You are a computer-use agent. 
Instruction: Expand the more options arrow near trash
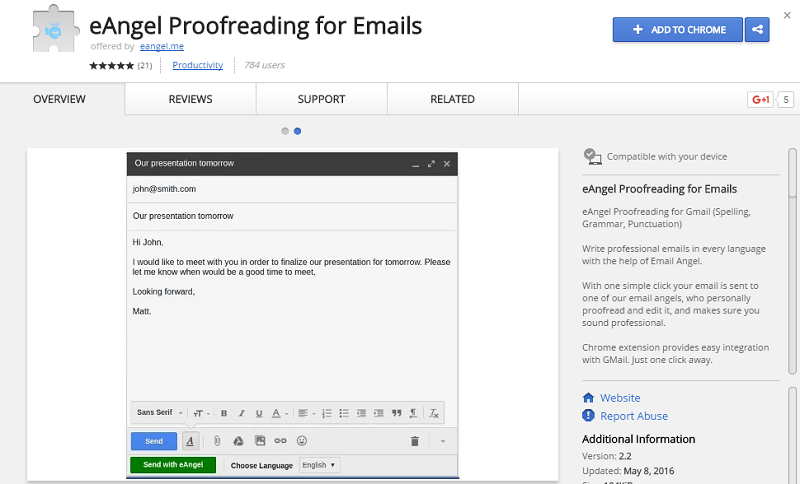click(x=443, y=441)
